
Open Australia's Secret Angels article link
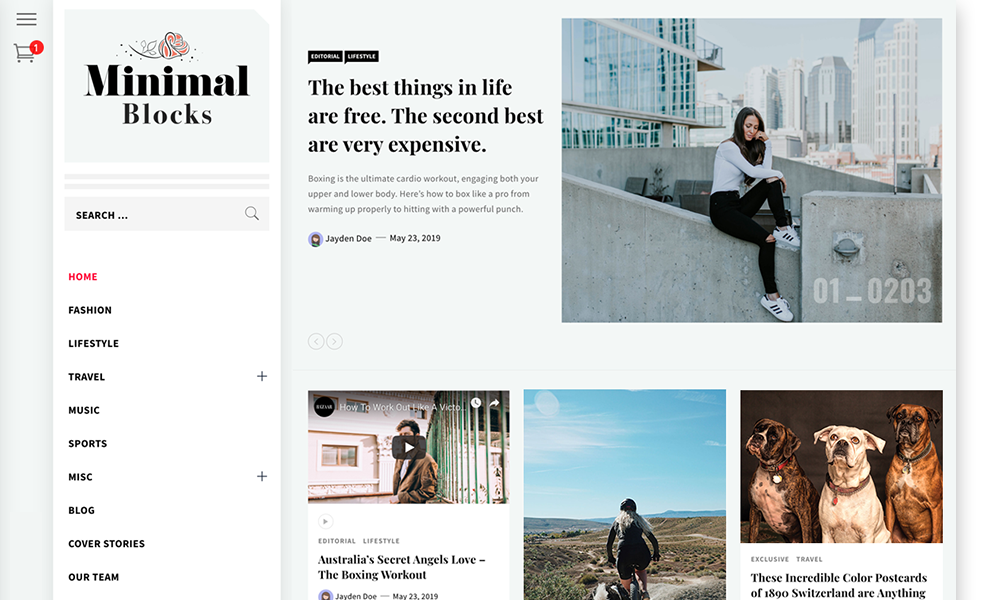click(402, 567)
